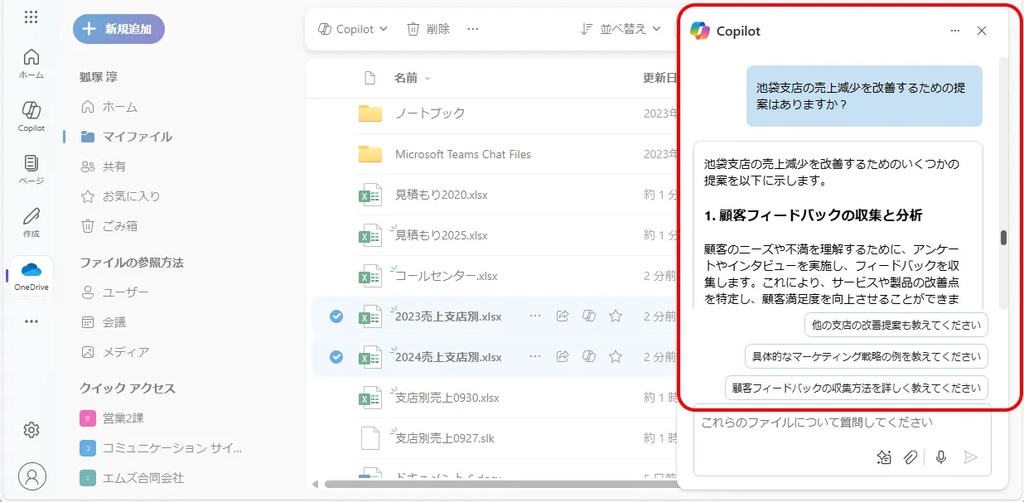This screenshot has width=1024, height=502.
Task: Open more actions for 2024売上支店別.xlsx
Action: [536, 356]
